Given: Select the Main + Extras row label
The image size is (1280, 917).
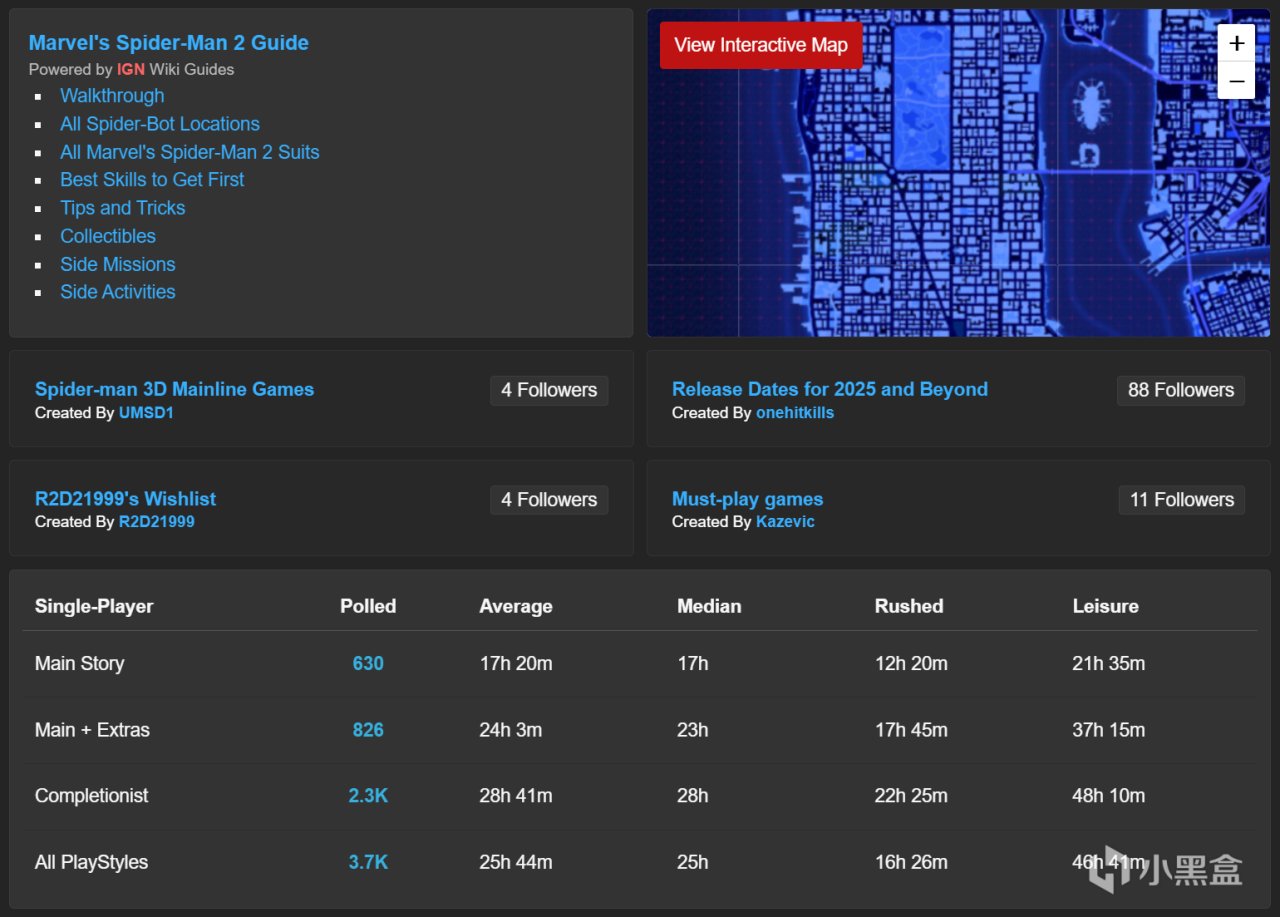Looking at the screenshot, I should (92, 730).
